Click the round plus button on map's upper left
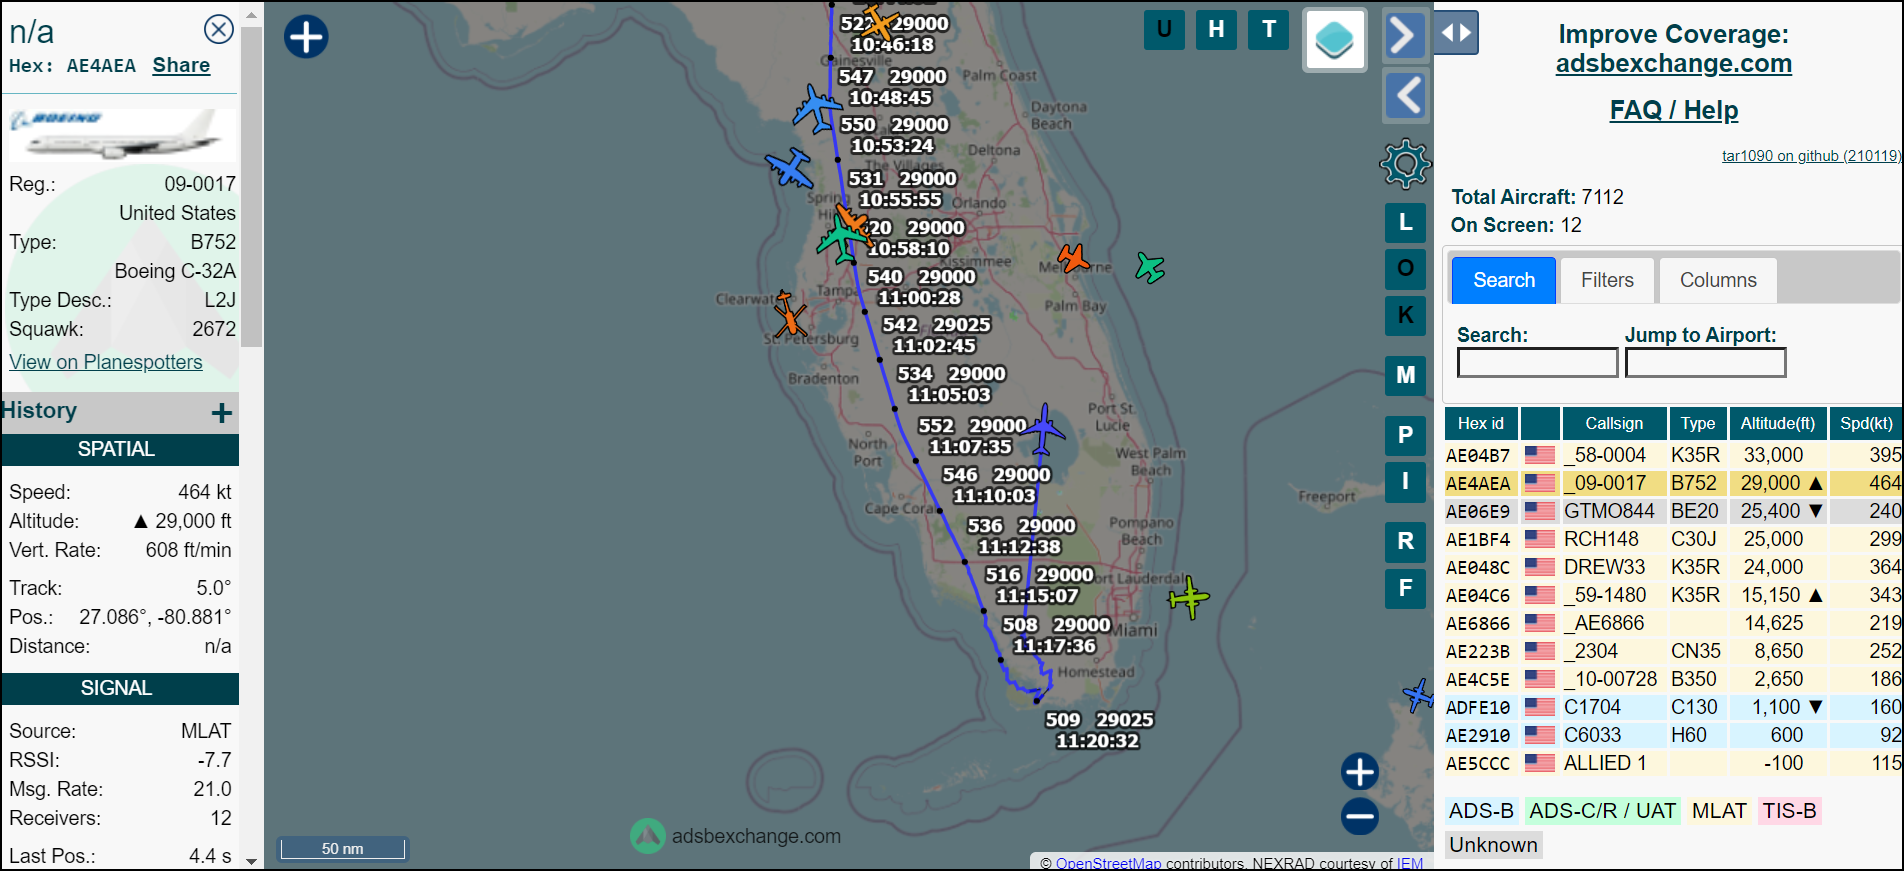The height and width of the screenshot is (871, 1904). pyautogui.click(x=306, y=37)
